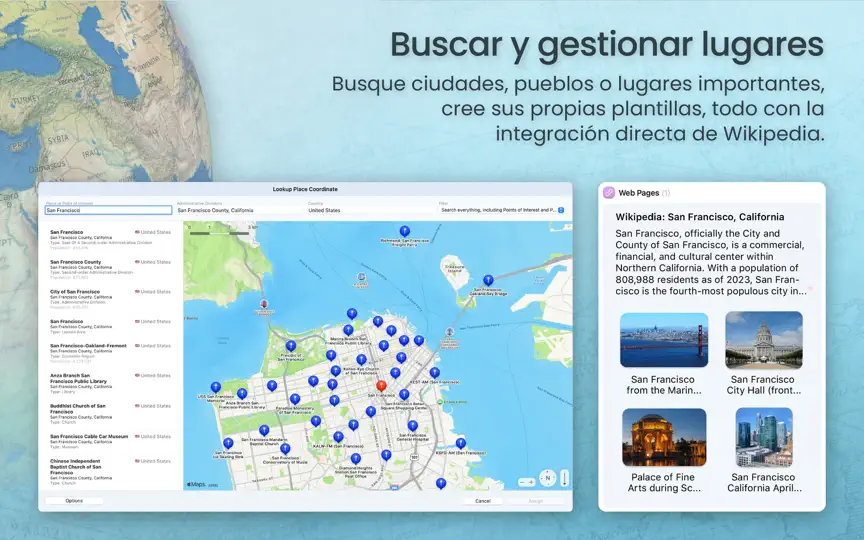864x540 pixels.
Task: Click the San Francisco Ice Skating Rink pin
Action: pos(228,444)
